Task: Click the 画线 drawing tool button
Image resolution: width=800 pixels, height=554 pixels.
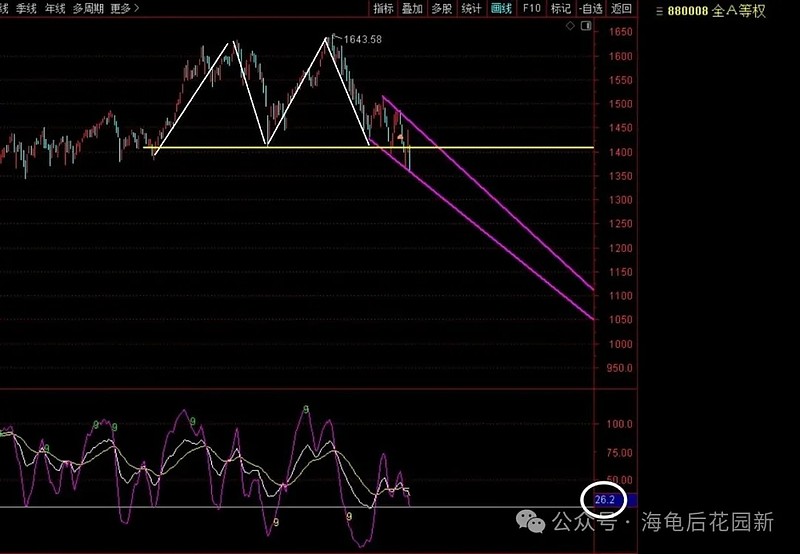Action: pyautogui.click(x=501, y=8)
